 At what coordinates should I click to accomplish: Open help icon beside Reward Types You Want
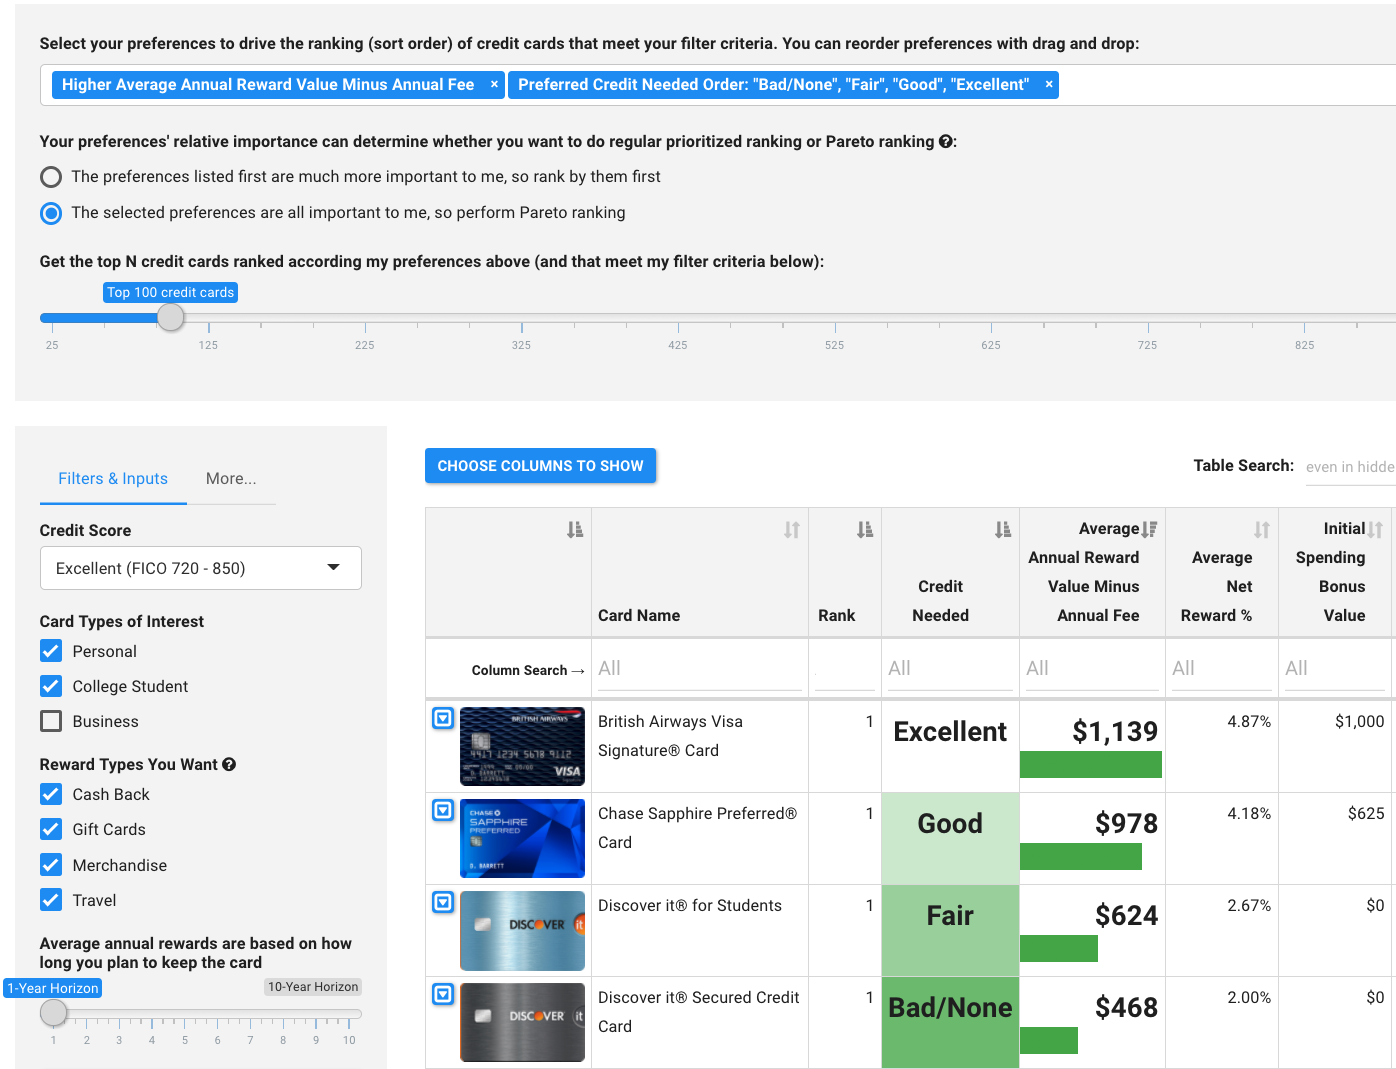pyautogui.click(x=229, y=765)
